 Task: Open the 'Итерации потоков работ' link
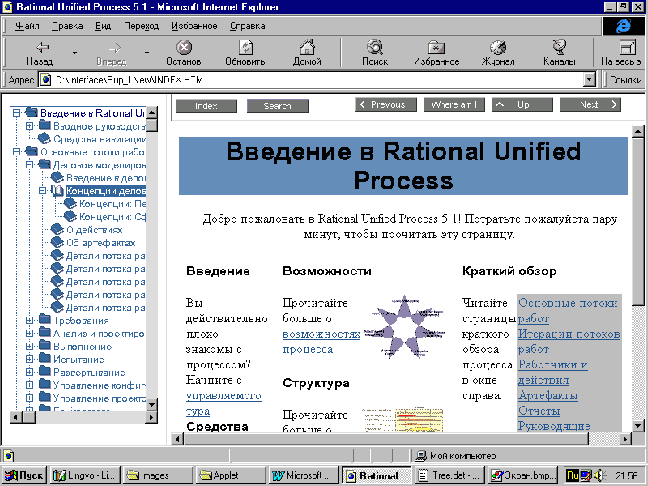[569, 341]
